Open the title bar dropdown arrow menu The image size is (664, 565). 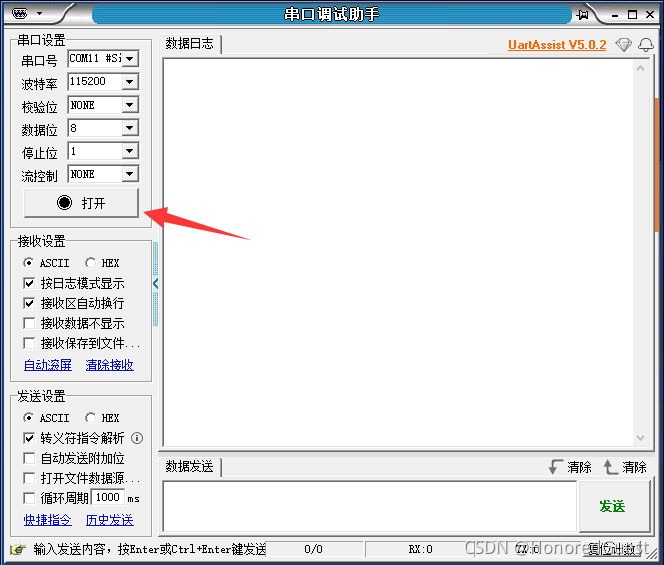pos(39,14)
